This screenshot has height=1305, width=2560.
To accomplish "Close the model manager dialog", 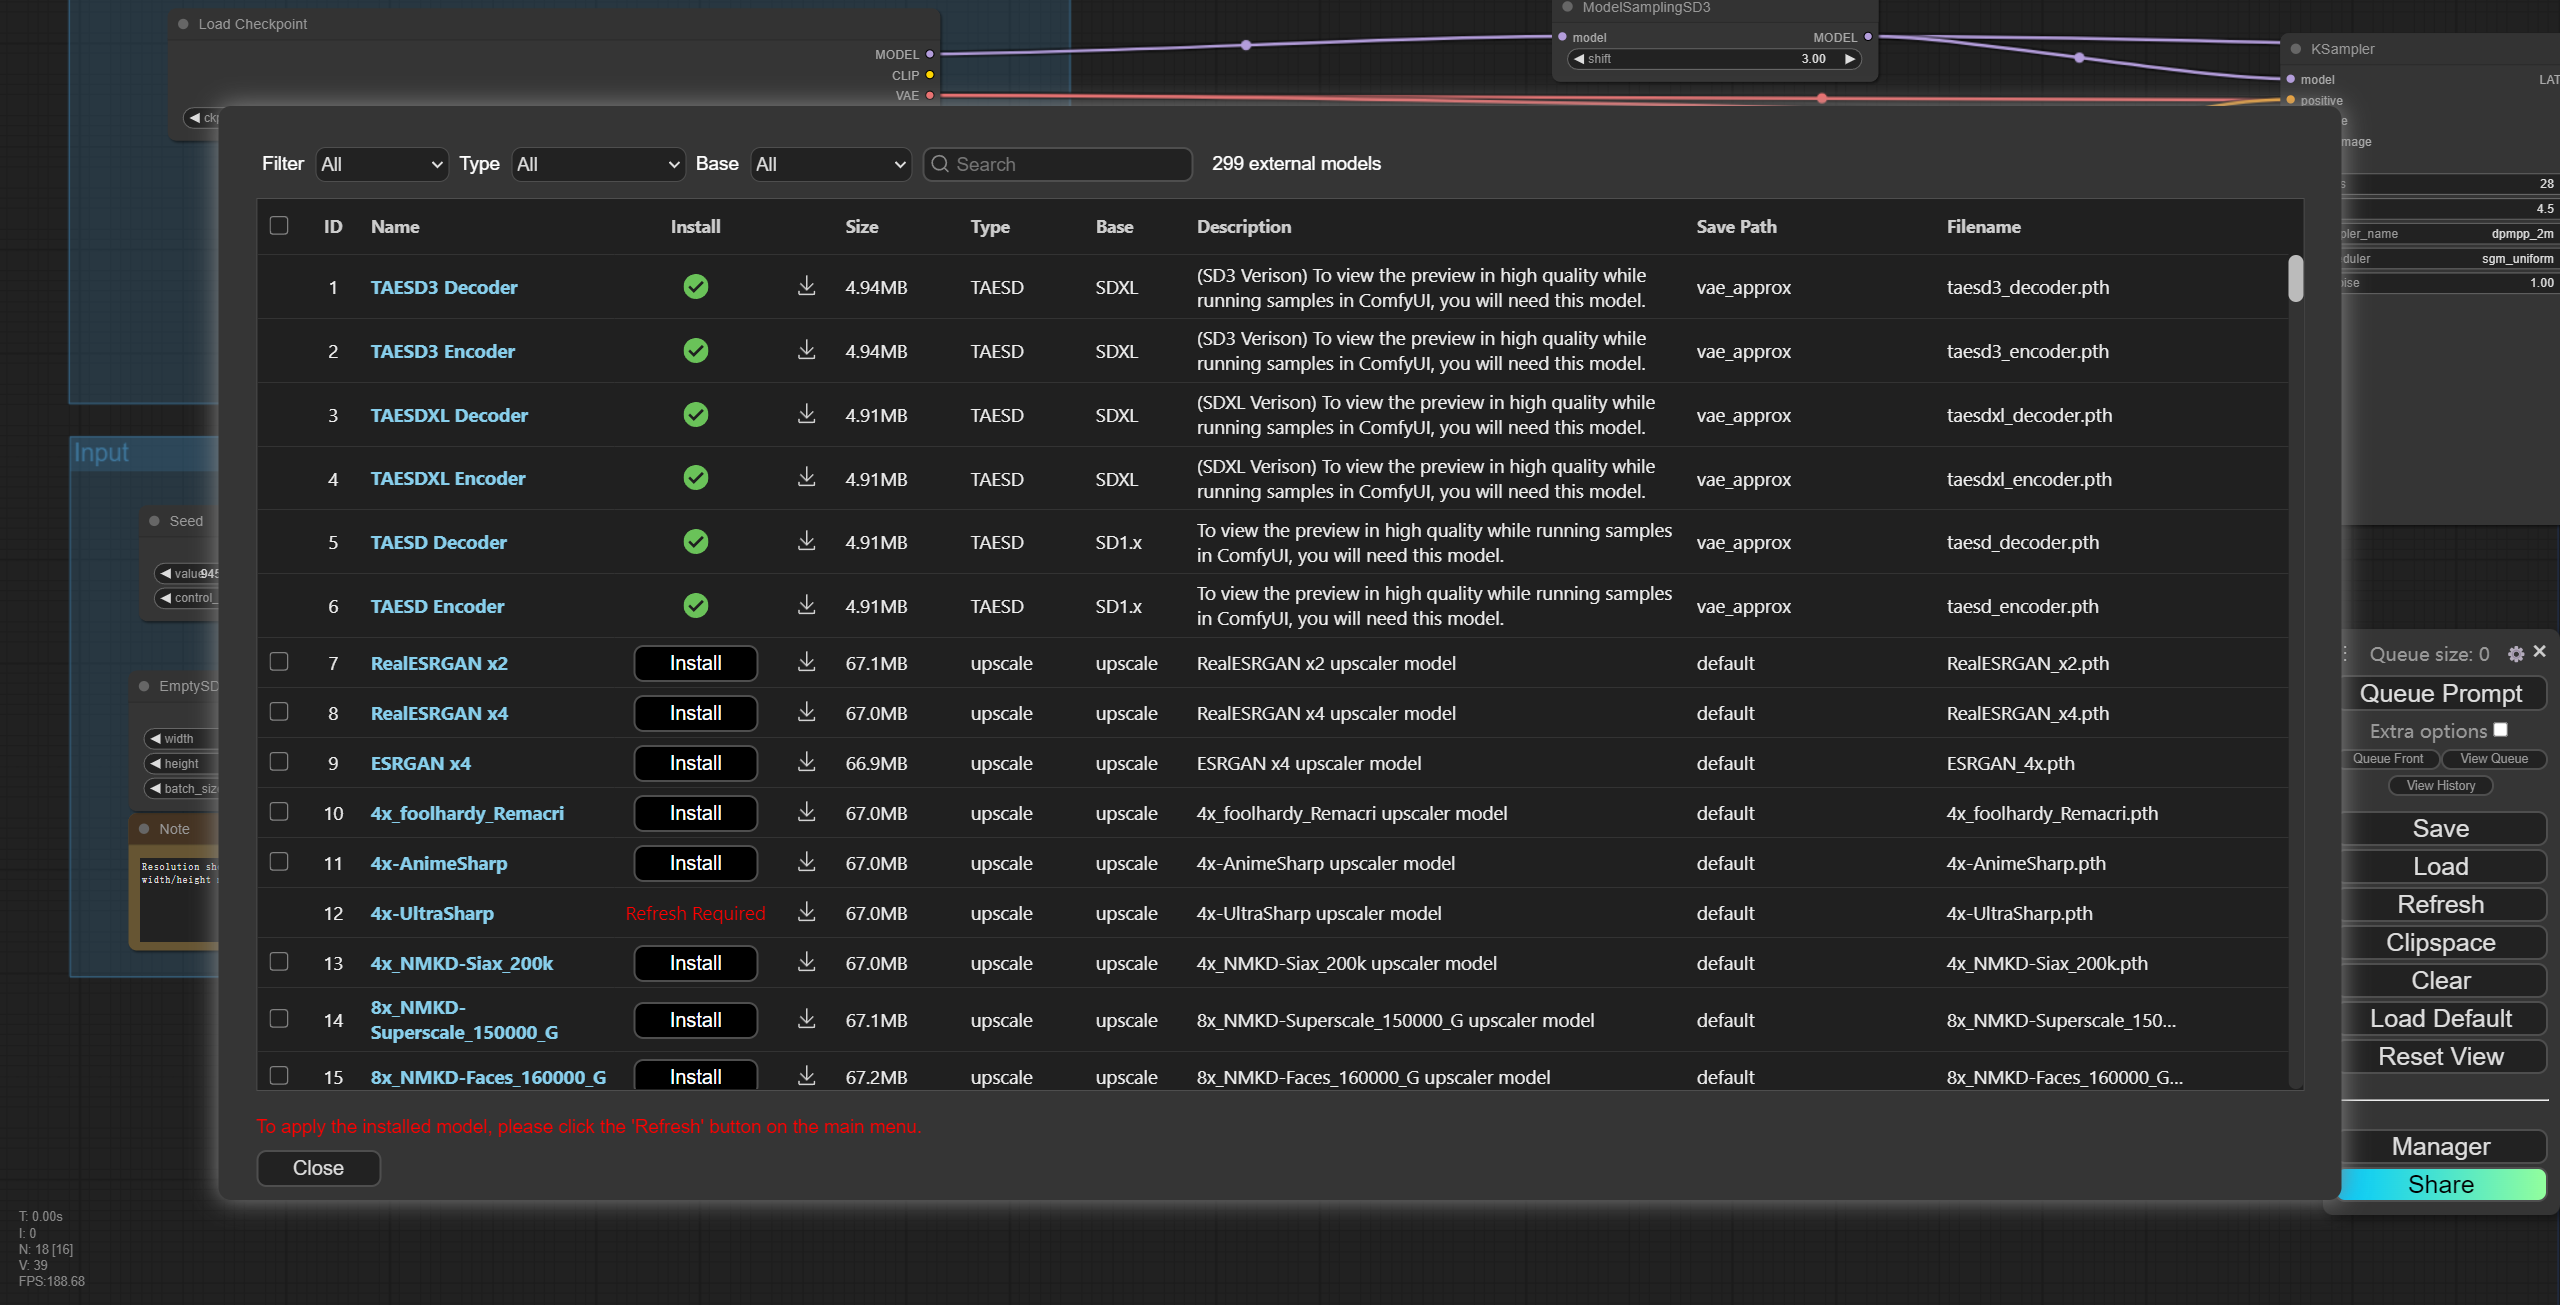I will pyautogui.click(x=318, y=1168).
